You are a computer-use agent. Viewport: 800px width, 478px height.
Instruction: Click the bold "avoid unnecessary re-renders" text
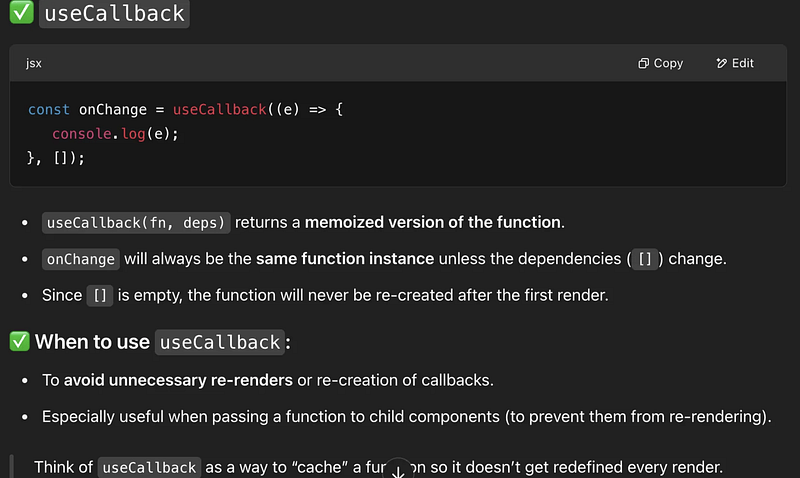178,380
